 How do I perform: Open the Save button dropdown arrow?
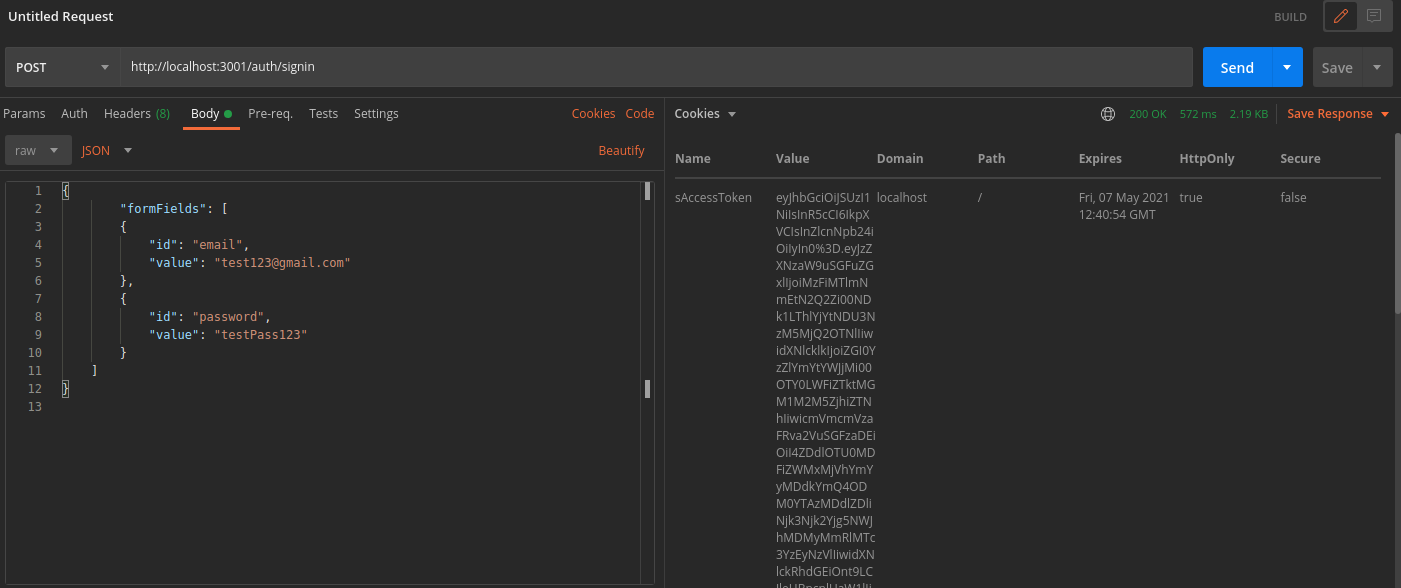(x=1378, y=67)
